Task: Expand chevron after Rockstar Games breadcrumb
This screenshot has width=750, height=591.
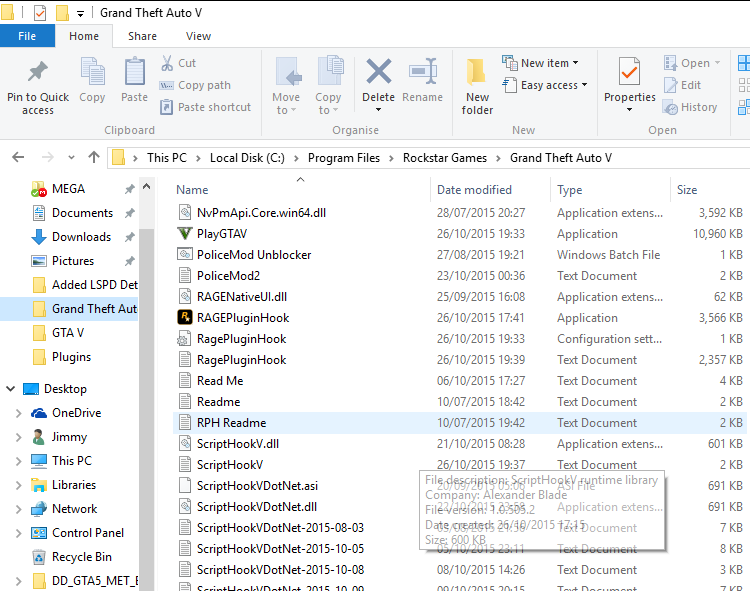Action: click(498, 158)
